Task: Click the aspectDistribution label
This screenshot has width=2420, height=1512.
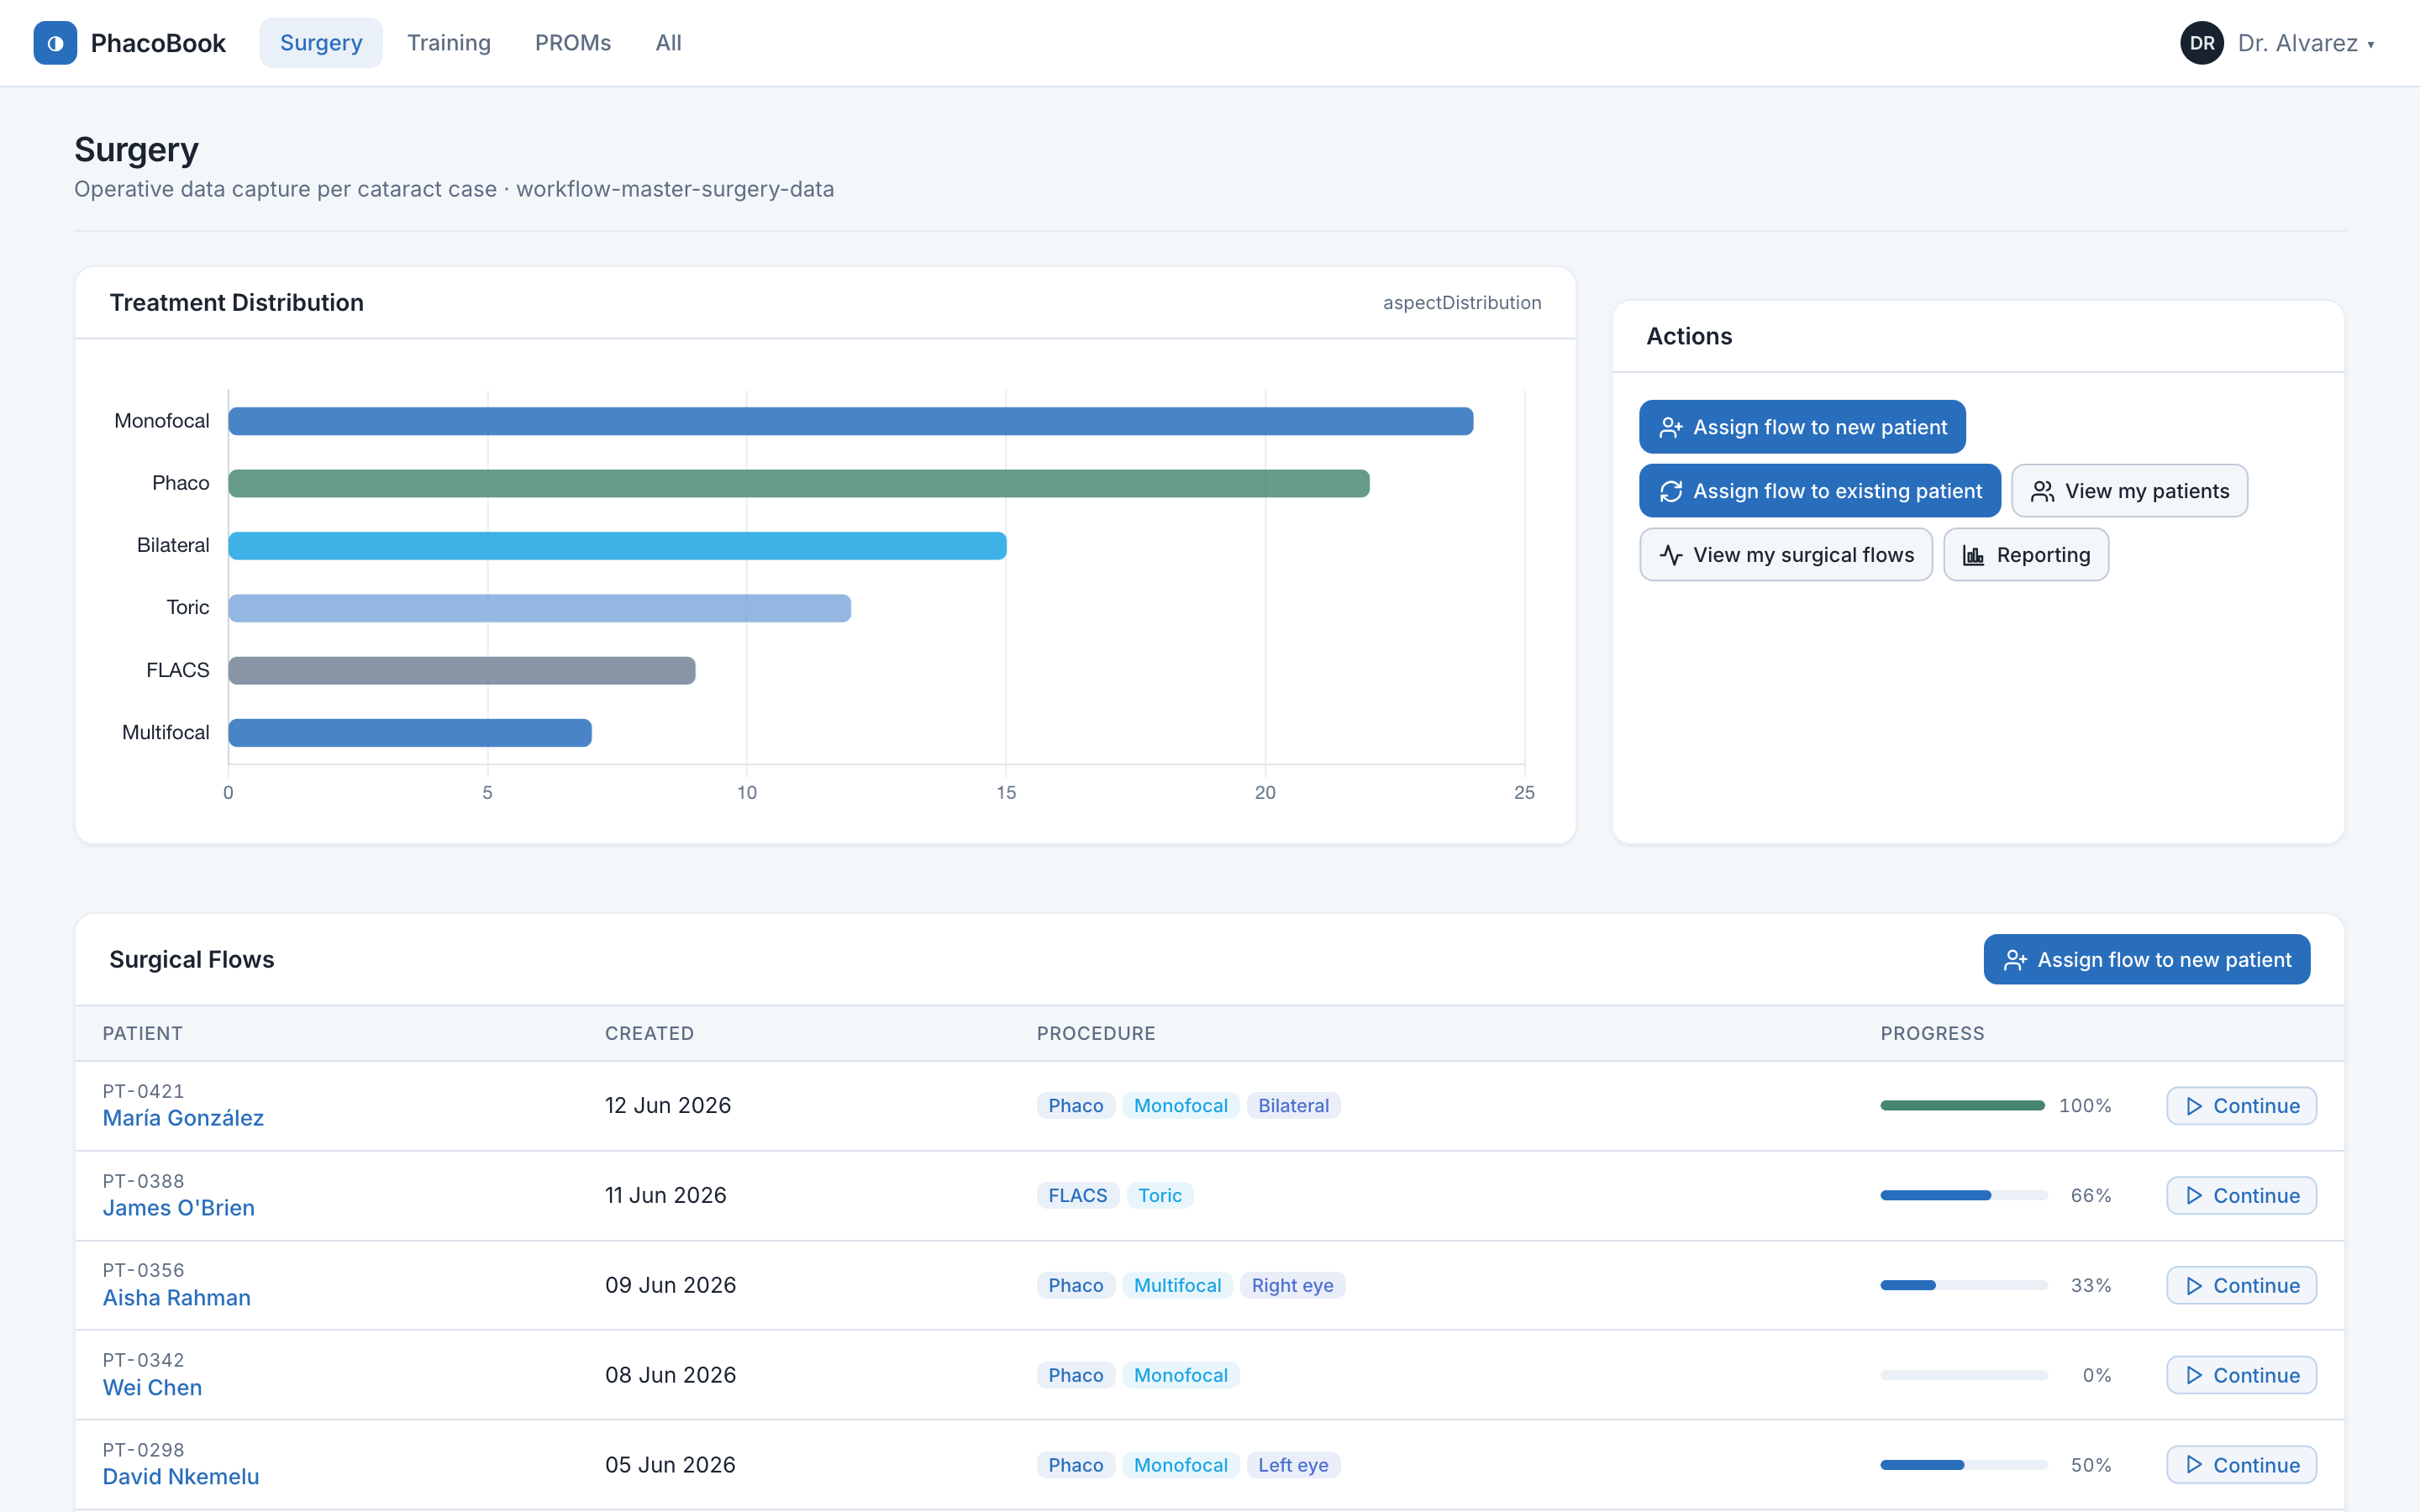Action: point(1462,303)
